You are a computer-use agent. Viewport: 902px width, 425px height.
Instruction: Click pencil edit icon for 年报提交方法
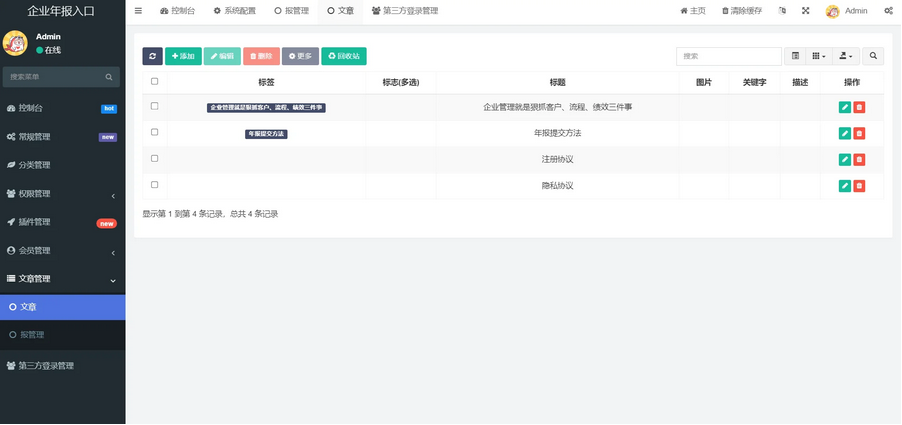(844, 133)
